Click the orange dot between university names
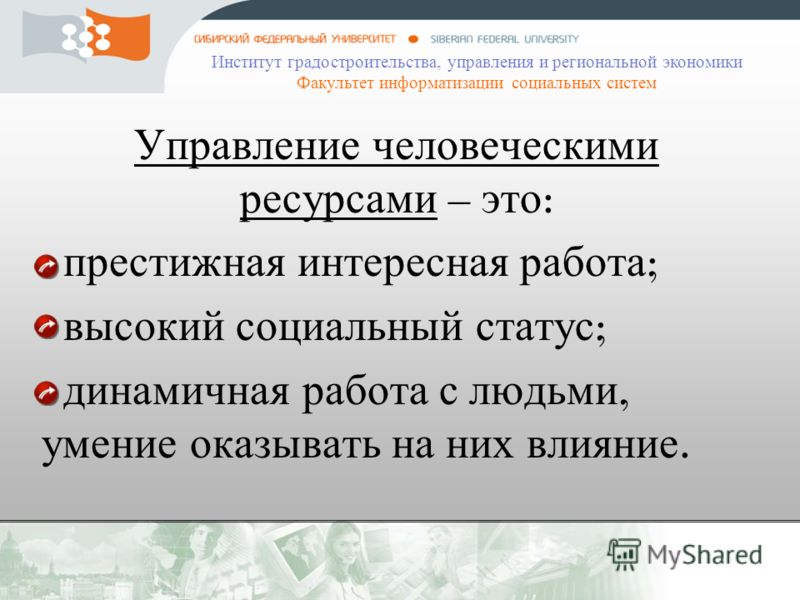800x600 pixels. click(413, 39)
